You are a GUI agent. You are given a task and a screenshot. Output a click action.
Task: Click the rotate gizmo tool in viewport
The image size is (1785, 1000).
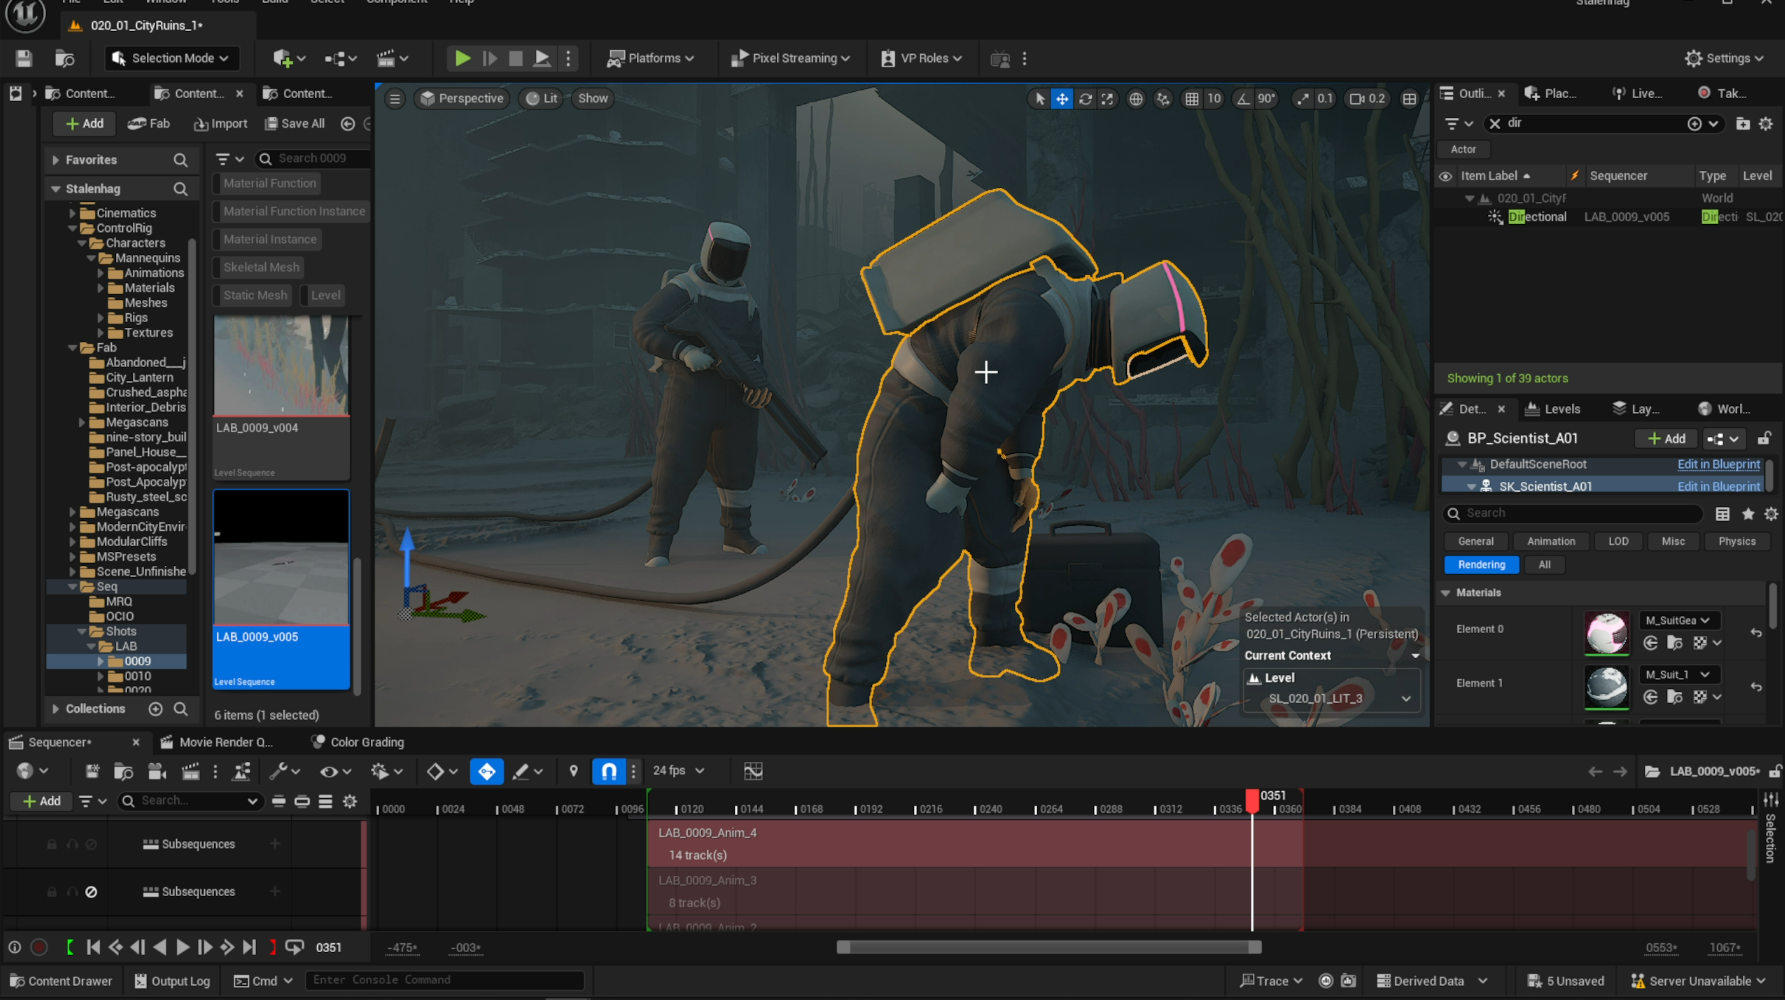[x=1085, y=98]
